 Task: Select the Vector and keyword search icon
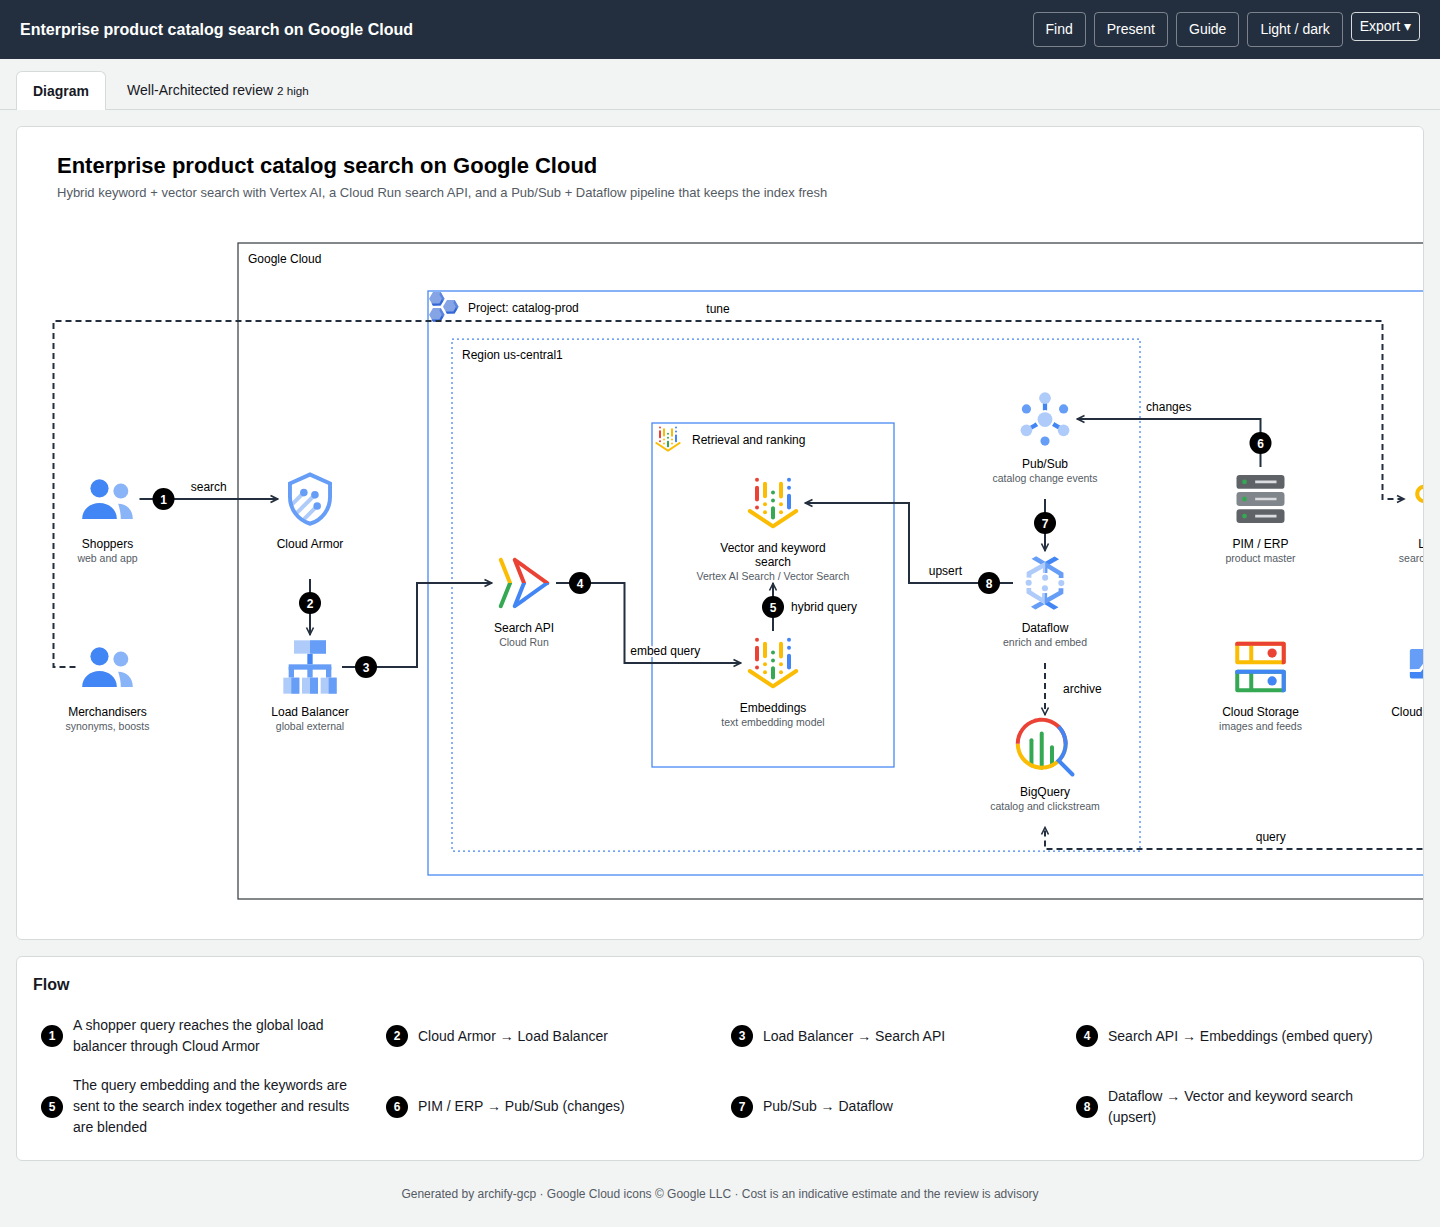click(x=773, y=503)
